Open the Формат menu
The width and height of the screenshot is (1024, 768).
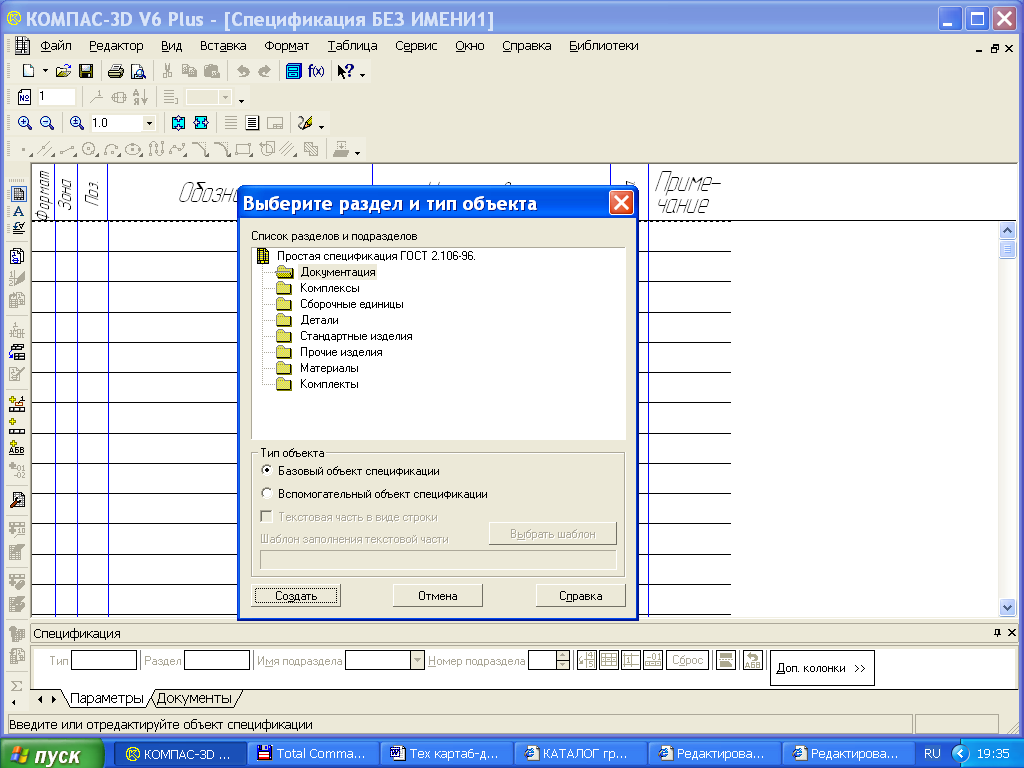tap(287, 46)
